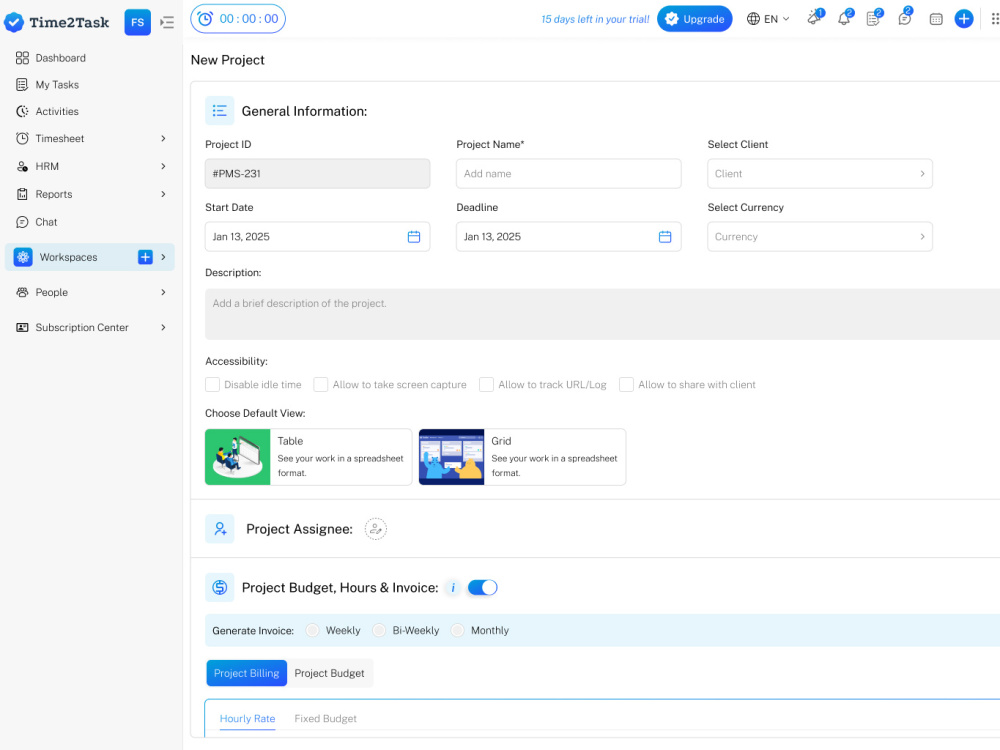The height and width of the screenshot is (750, 1000).
Task: Open Dashboard in sidebar
Action: 61,58
